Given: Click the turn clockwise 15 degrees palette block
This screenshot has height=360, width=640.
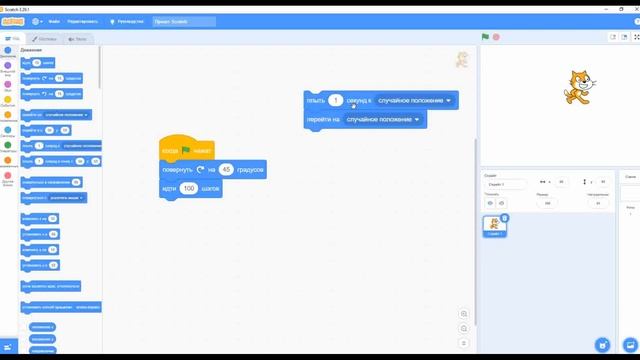Looking at the screenshot, I should point(51,78).
